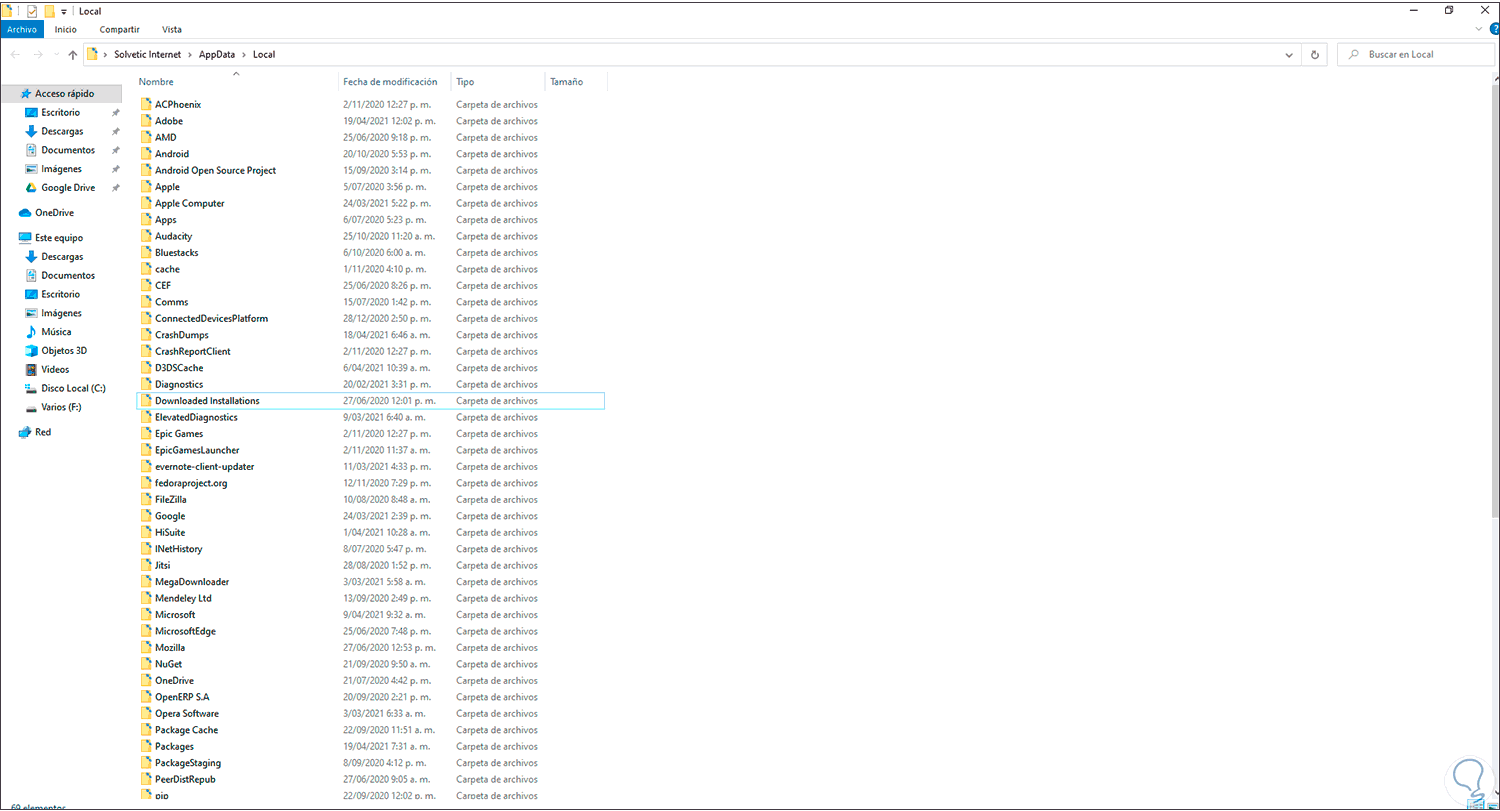Screen dimensions: 1500x811
Task: Sort by the Nombre column header
Action: (156, 82)
